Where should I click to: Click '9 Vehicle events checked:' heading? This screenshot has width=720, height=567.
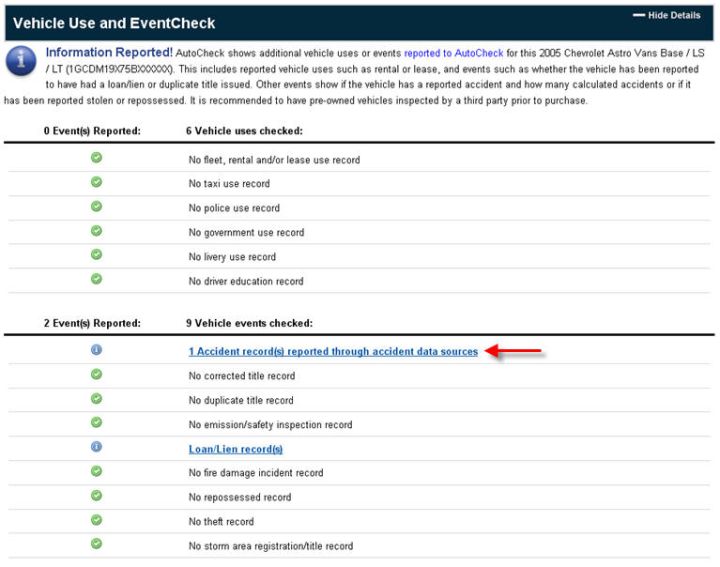coord(249,323)
